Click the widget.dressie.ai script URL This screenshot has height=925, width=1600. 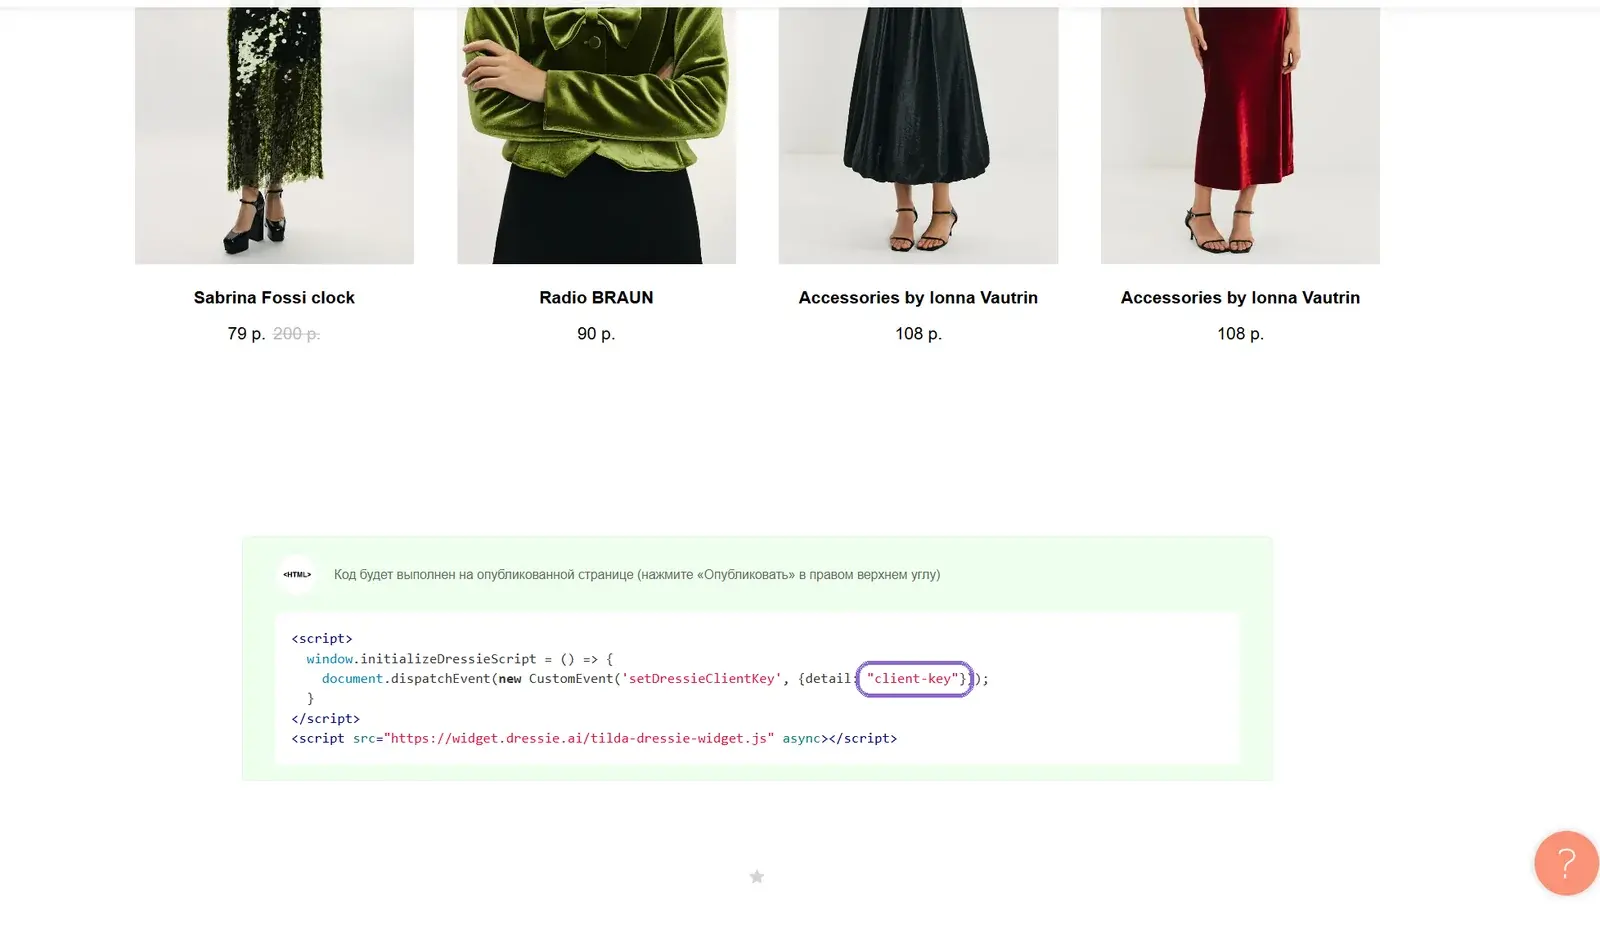(579, 739)
